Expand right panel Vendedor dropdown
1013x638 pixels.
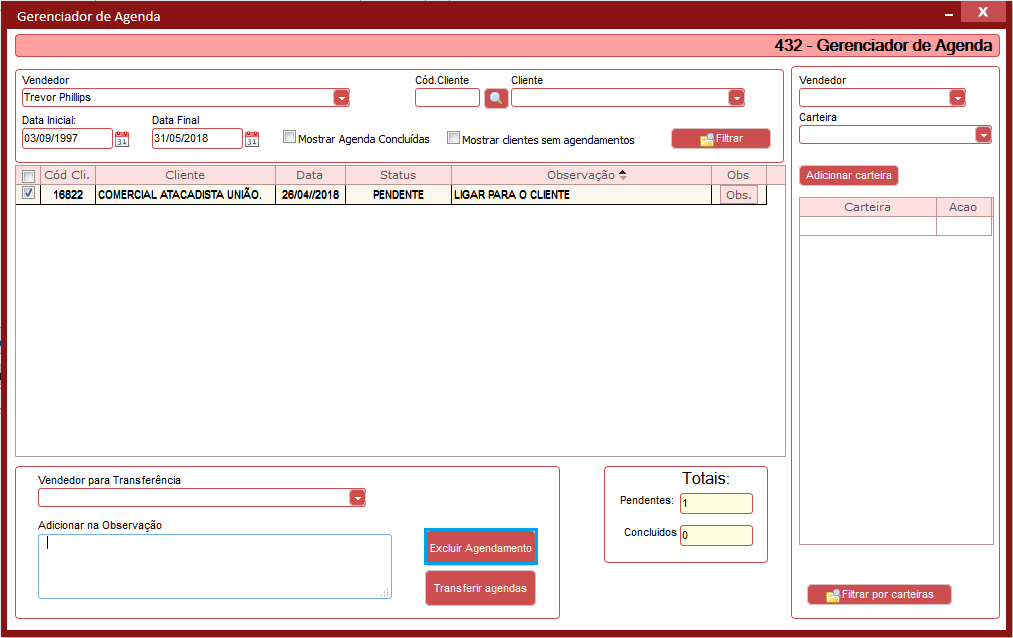tap(957, 98)
